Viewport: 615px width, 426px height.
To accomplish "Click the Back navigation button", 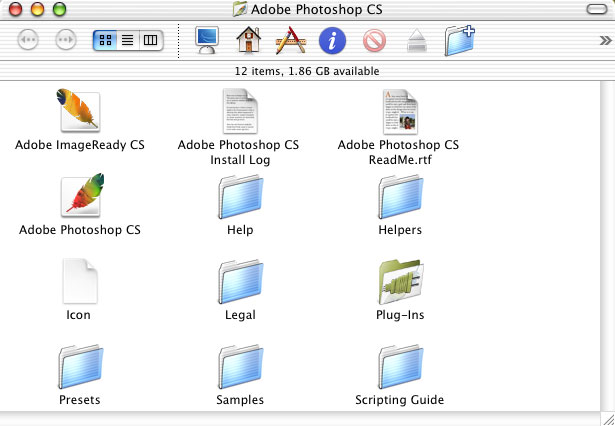I will pos(29,41).
